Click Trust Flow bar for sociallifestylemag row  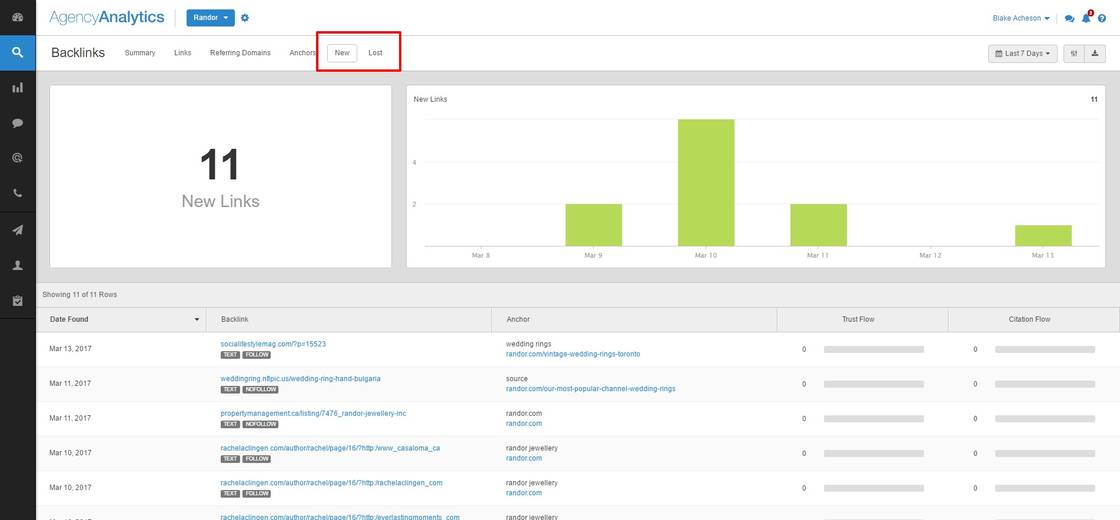click(x=874, y=349)
